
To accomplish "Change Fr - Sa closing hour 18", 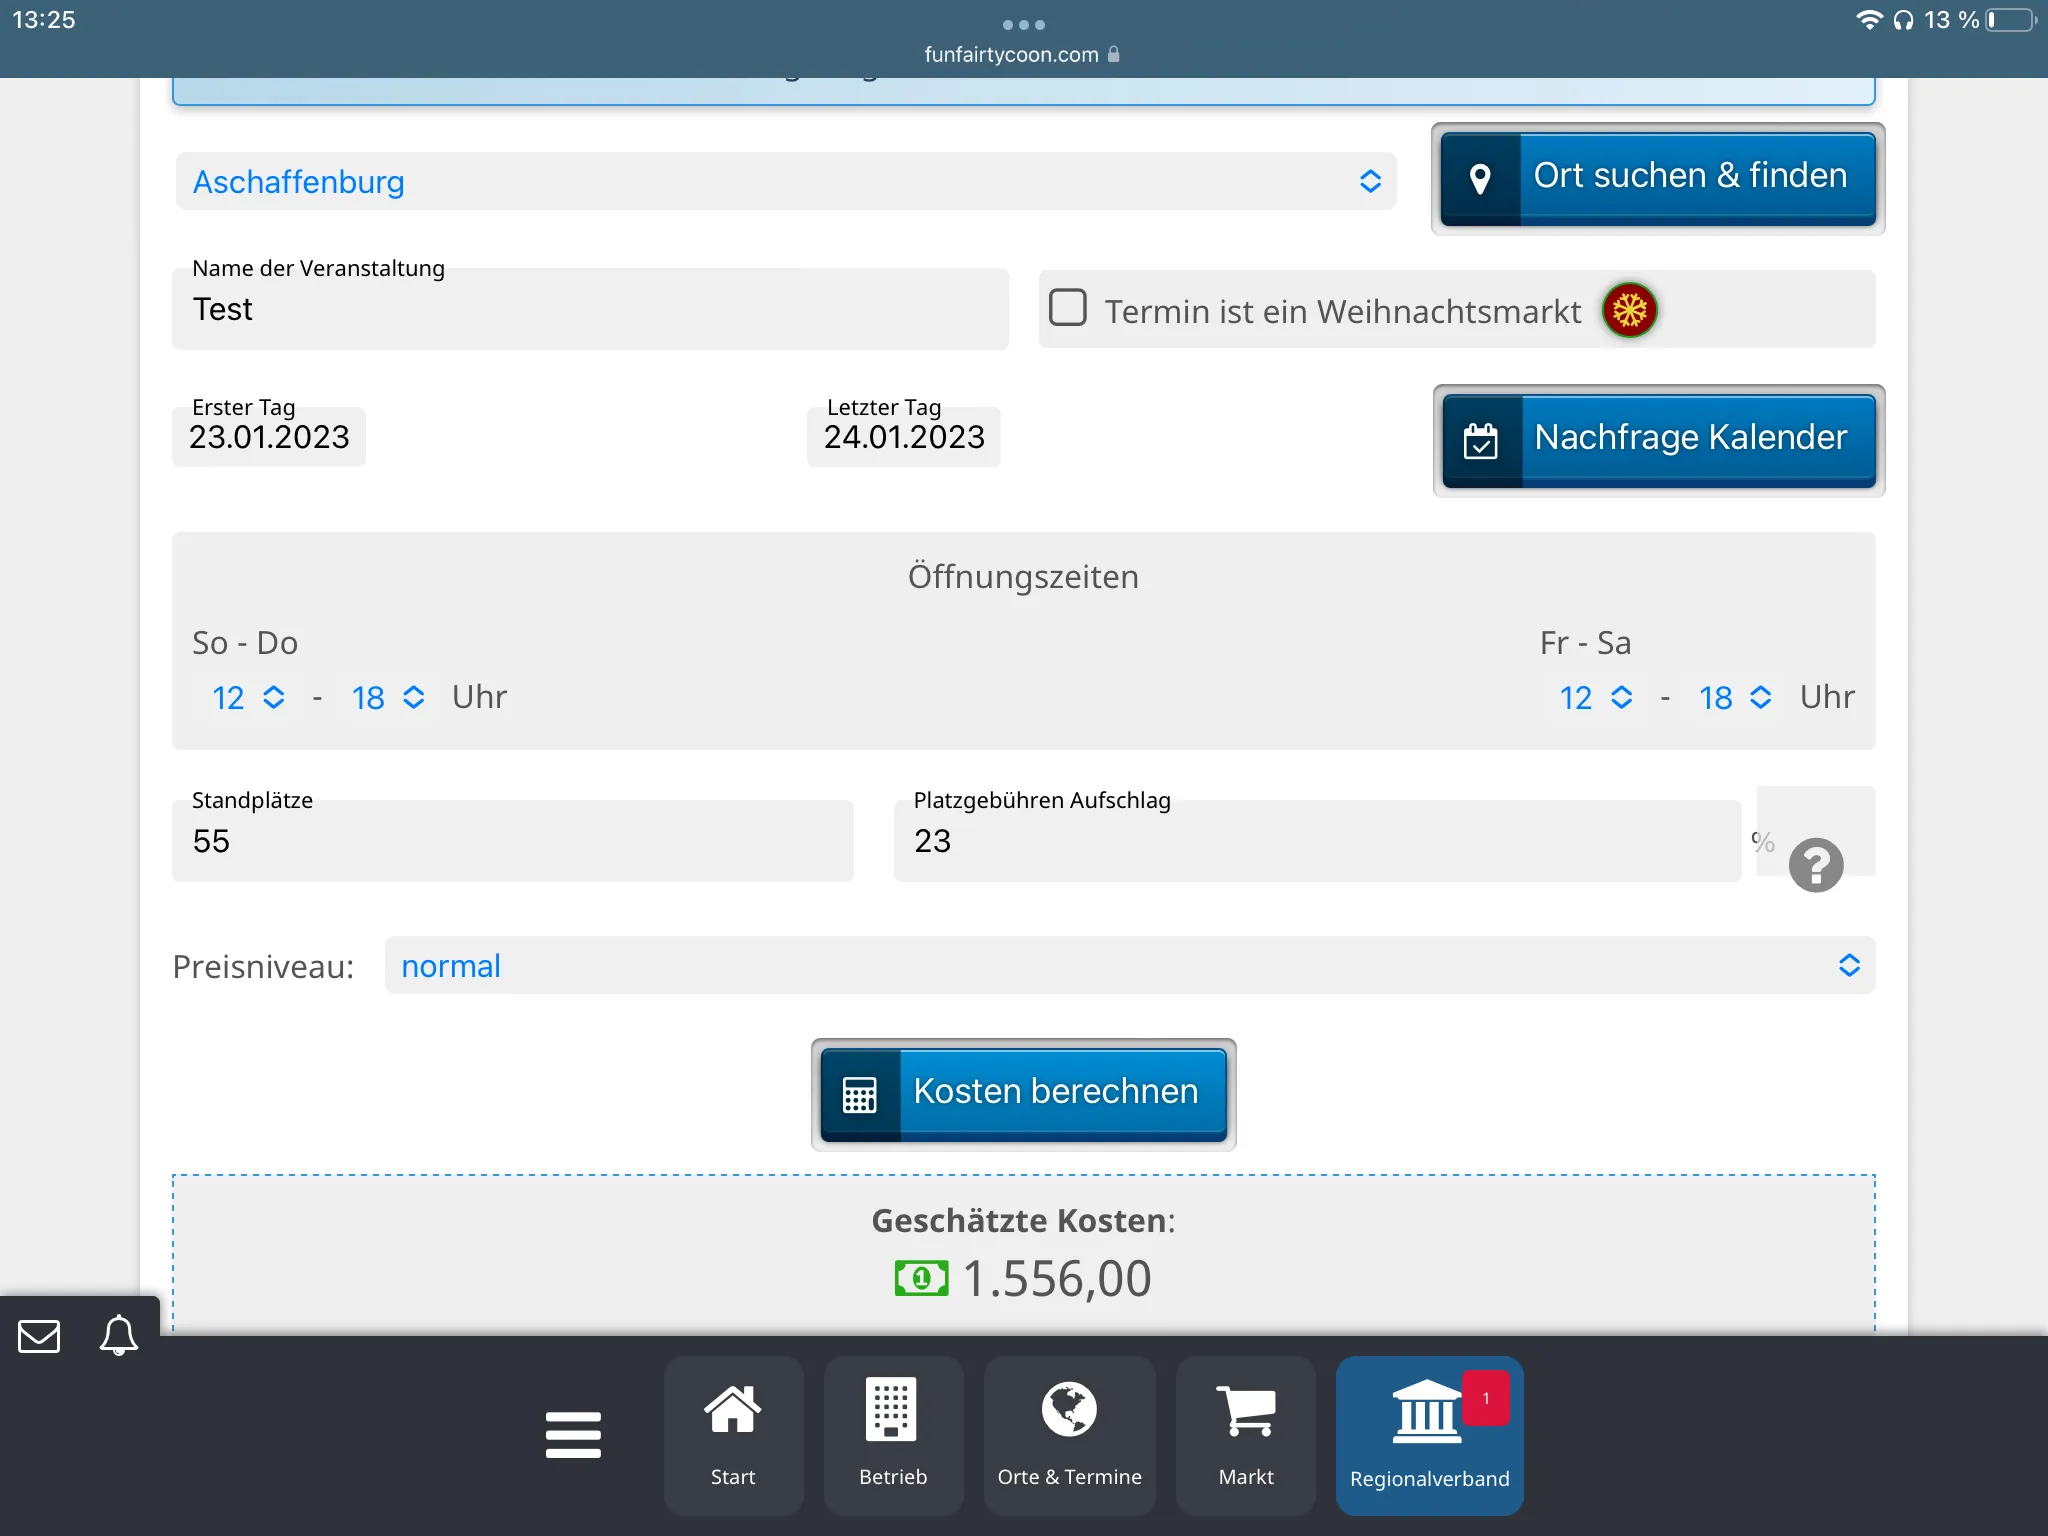I will pyautogui.click(x=1735, y=698).
